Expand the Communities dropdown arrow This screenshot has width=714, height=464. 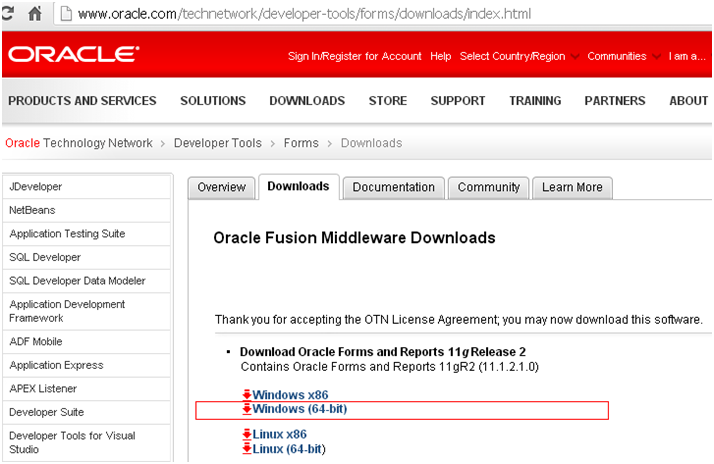(x=656, y=56)
